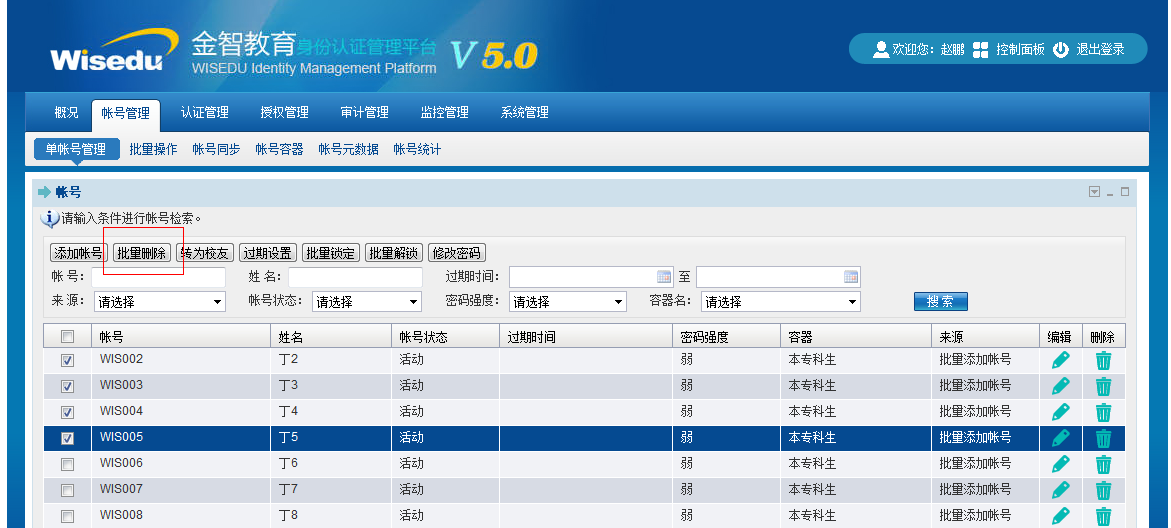Toggle the select-all checkbox in table header
1171x528 pixels.
tap(68, 337)
